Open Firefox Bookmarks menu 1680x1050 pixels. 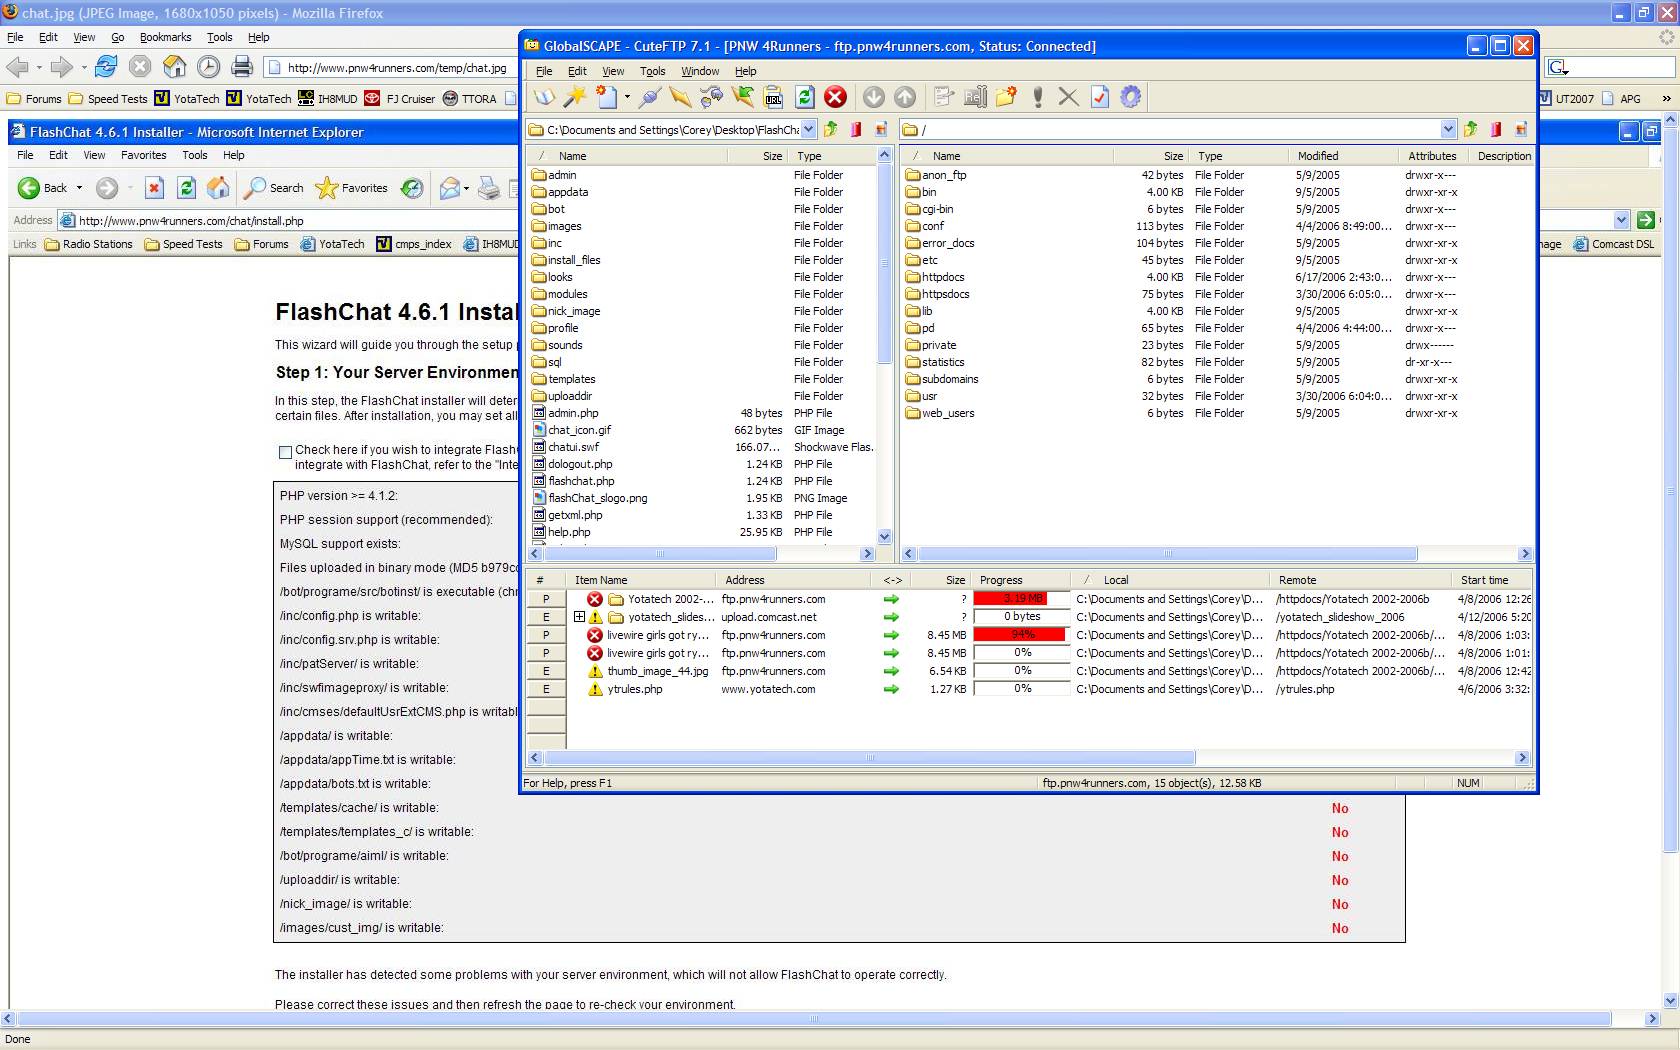coord(165,37)
